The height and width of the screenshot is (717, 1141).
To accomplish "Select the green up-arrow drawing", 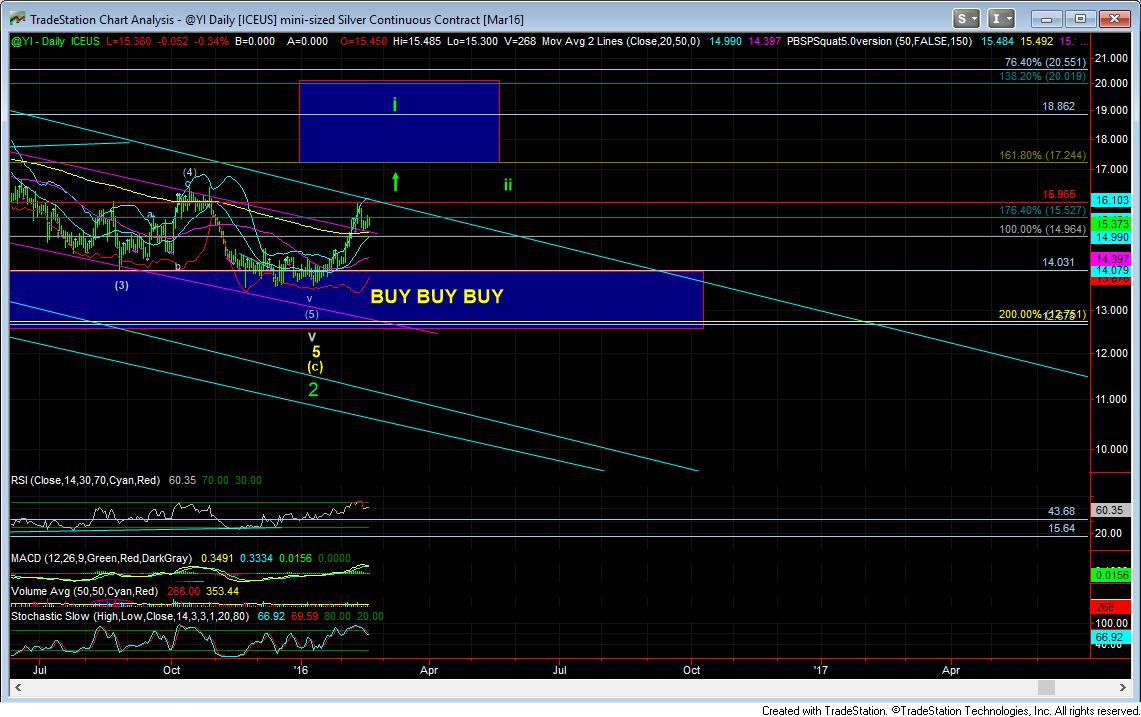I will pos(395,181).
